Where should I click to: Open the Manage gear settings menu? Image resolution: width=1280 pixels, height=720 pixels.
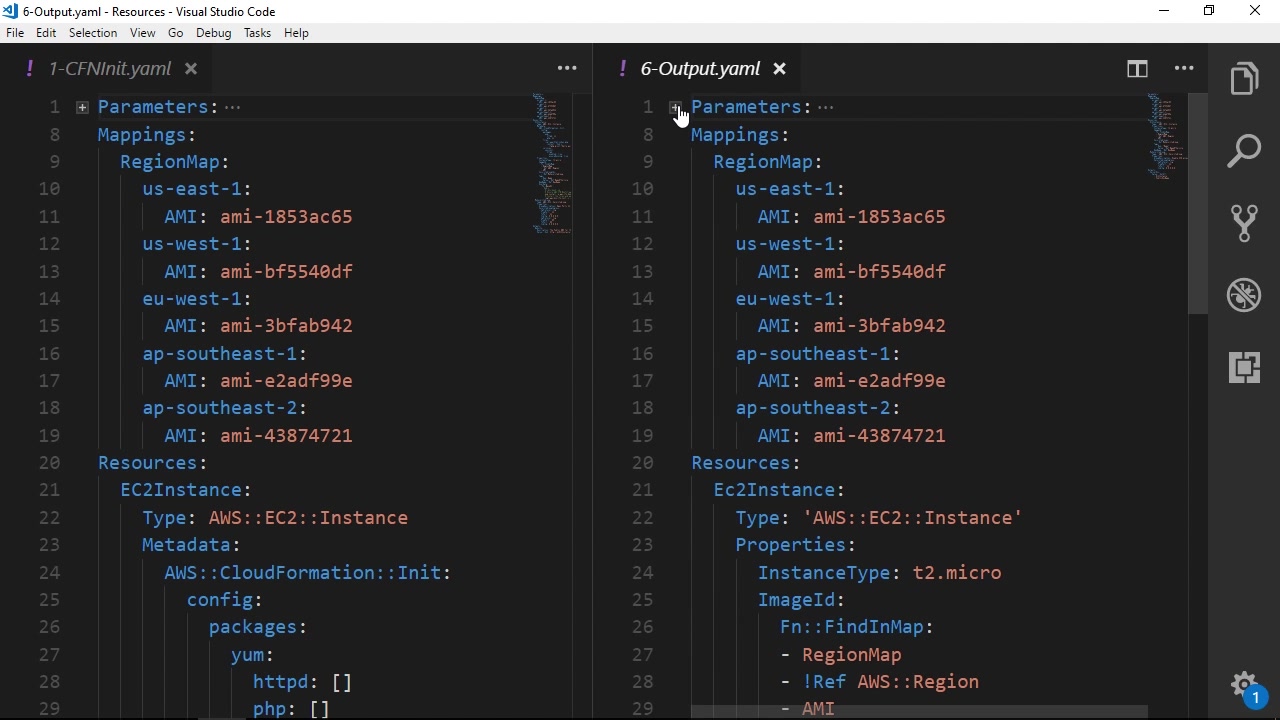coord(1244,686)
